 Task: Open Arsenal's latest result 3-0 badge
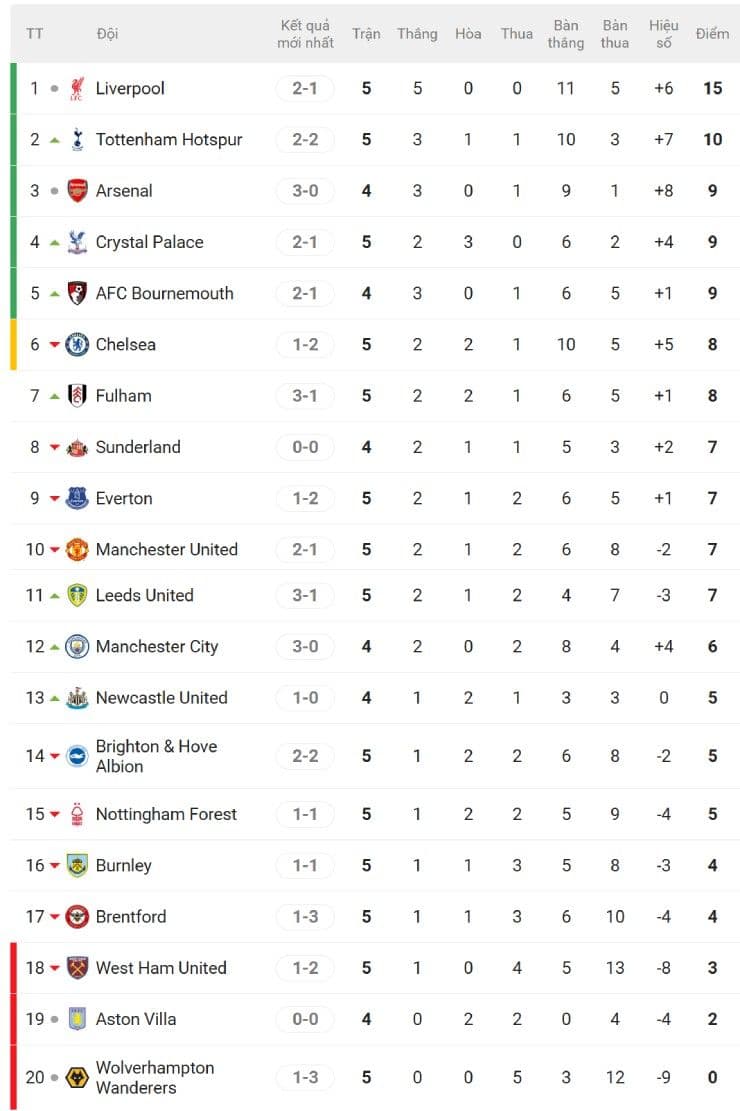coord(305,191)
